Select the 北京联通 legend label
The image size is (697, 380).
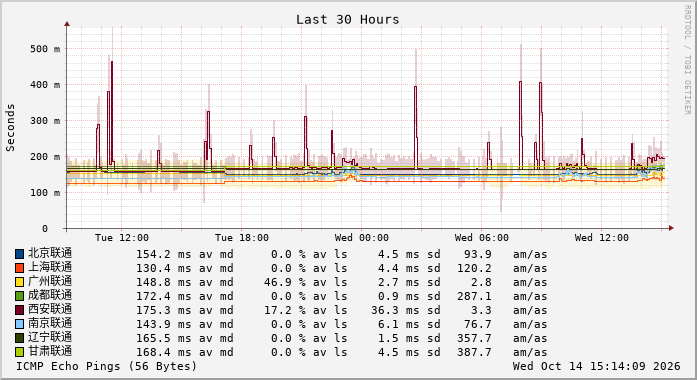click(x=50, y=253)
